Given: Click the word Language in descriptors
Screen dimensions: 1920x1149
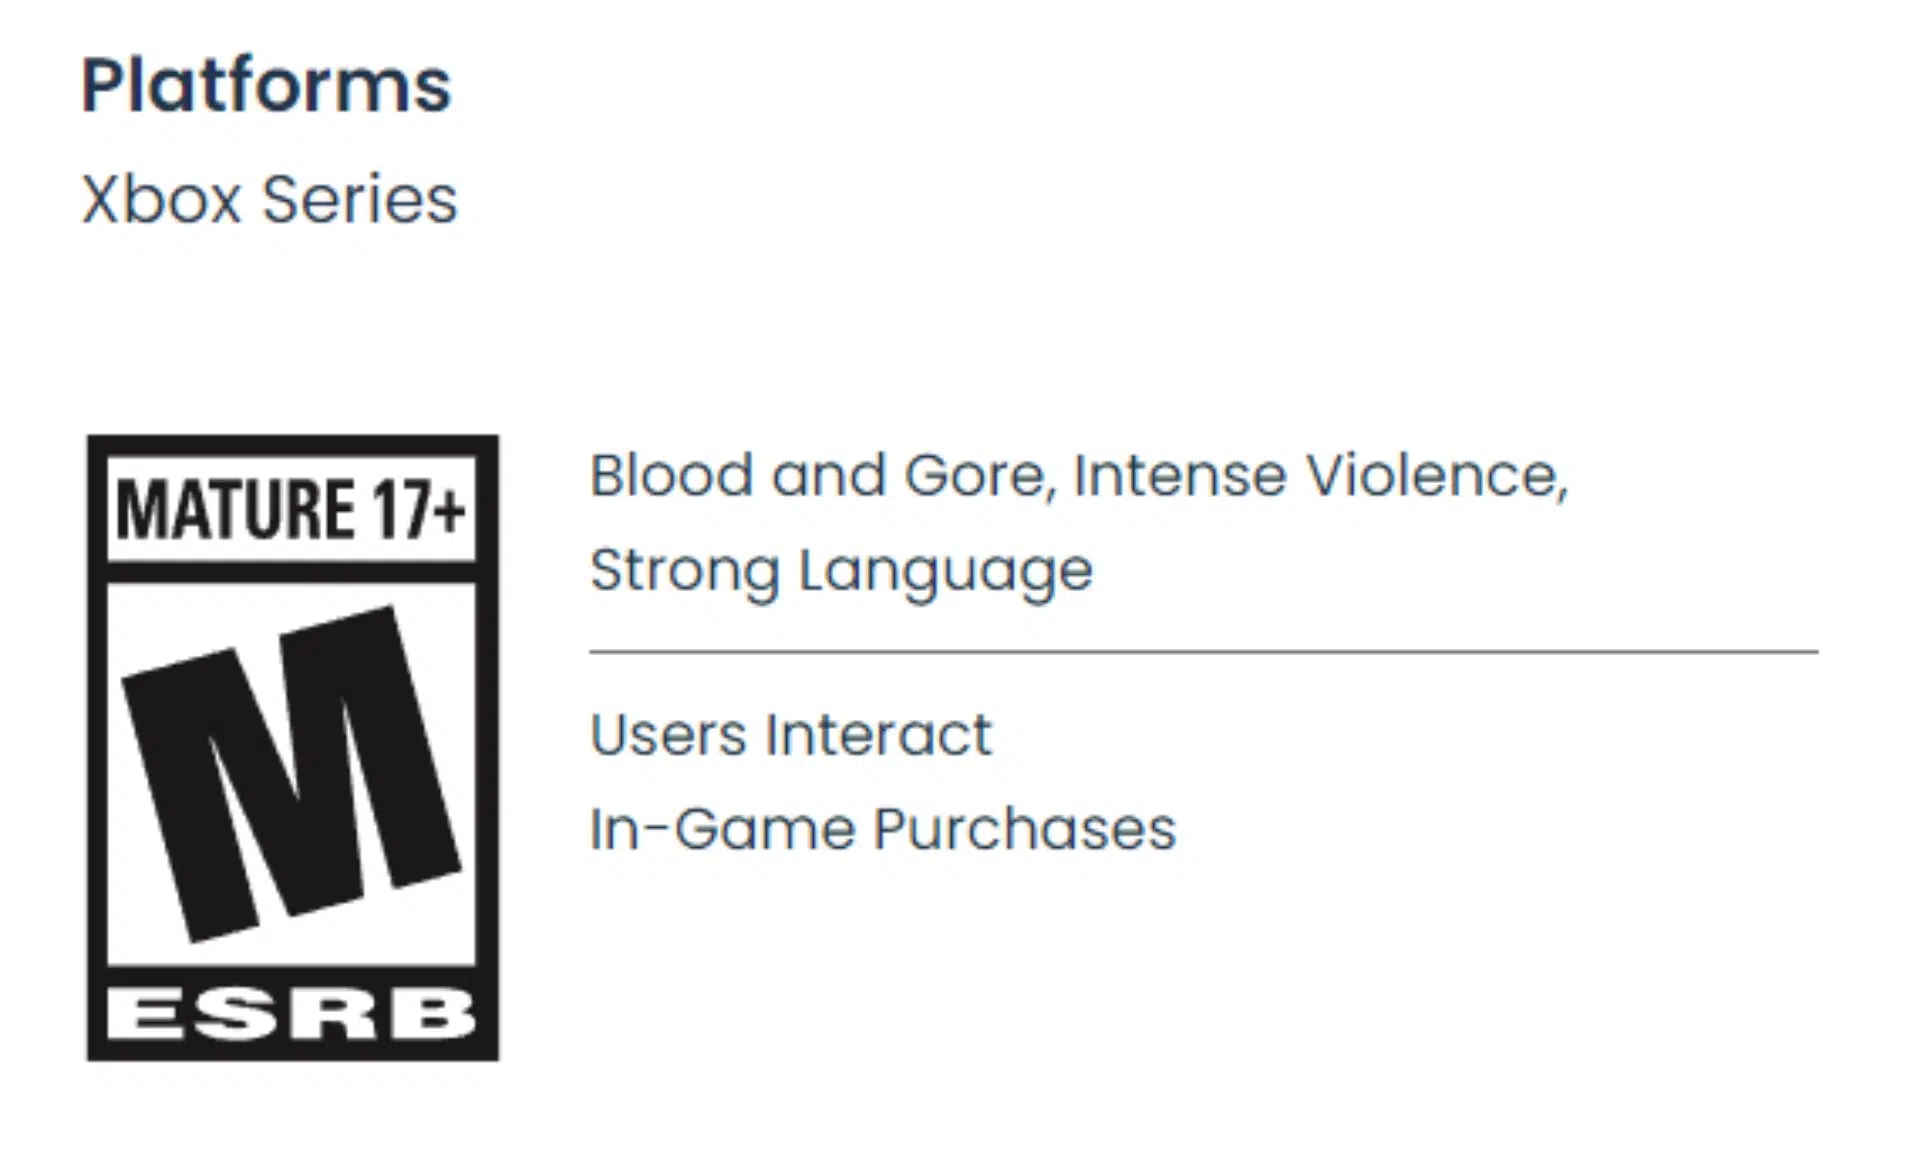Looking at the screenshot, I should pyautogui.click(x=945, y=571).
